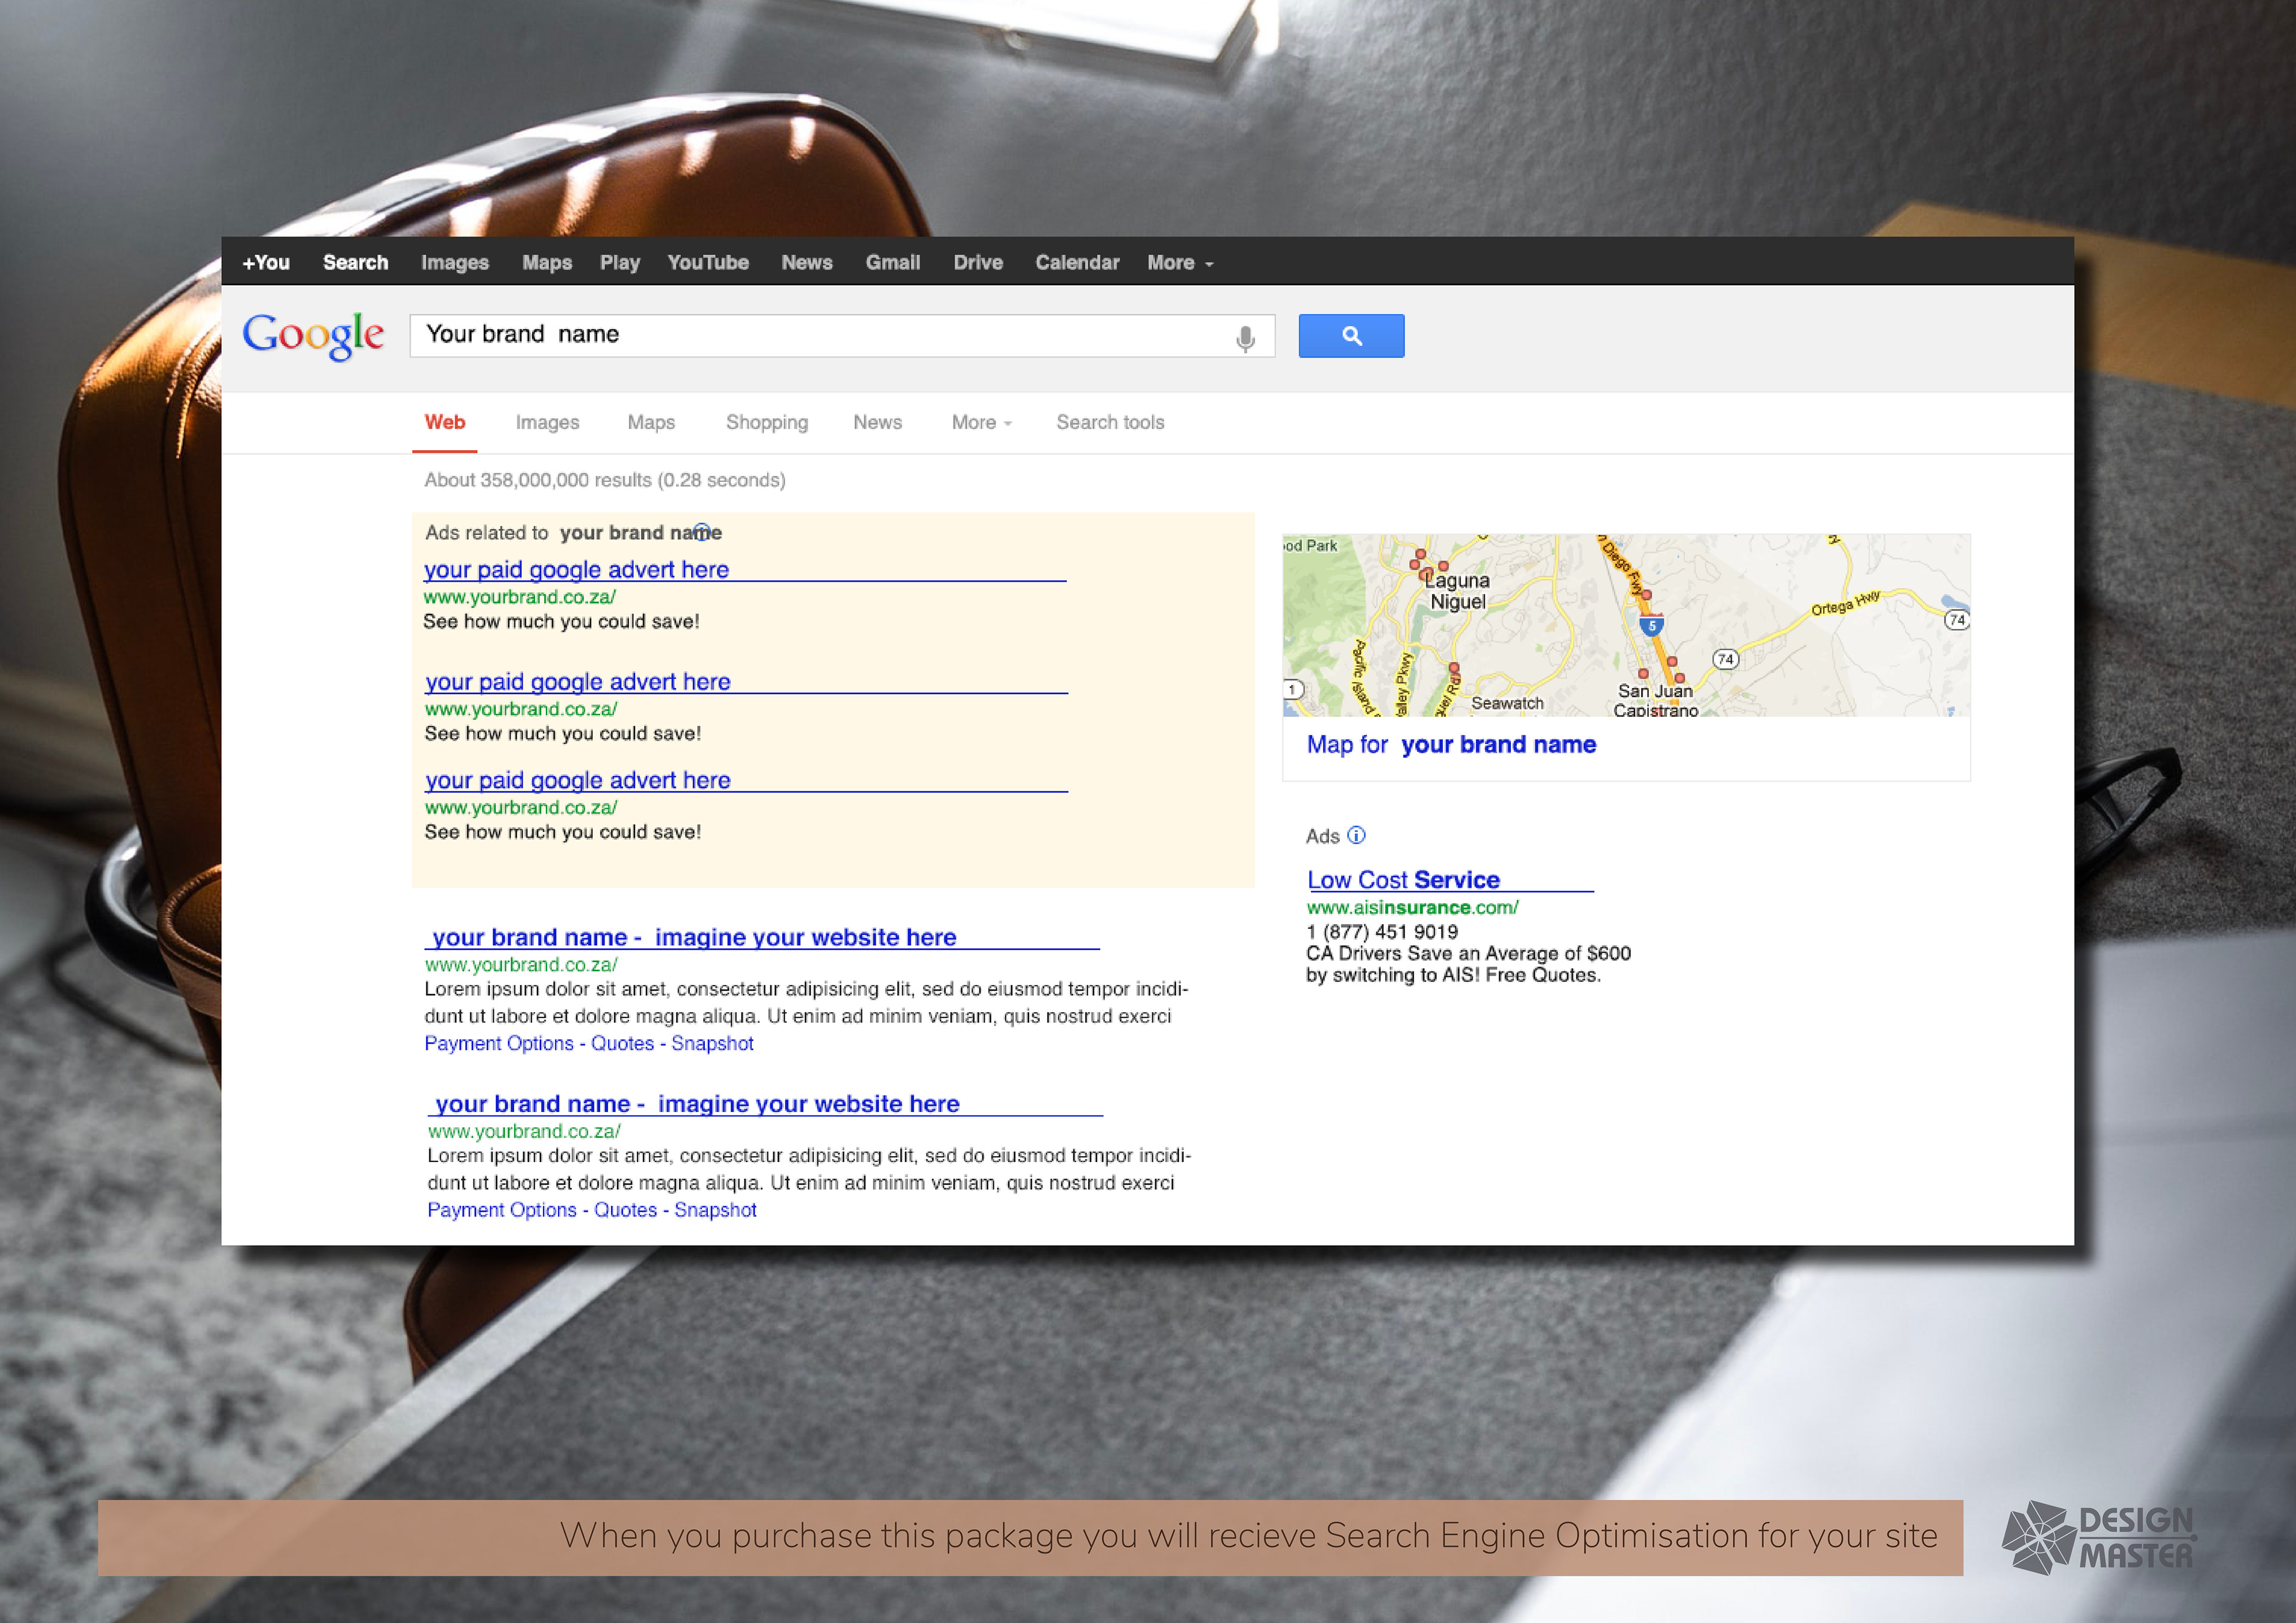Expand the More dropdown in top bar
2296x1623 pixels.
[1180, 263]
